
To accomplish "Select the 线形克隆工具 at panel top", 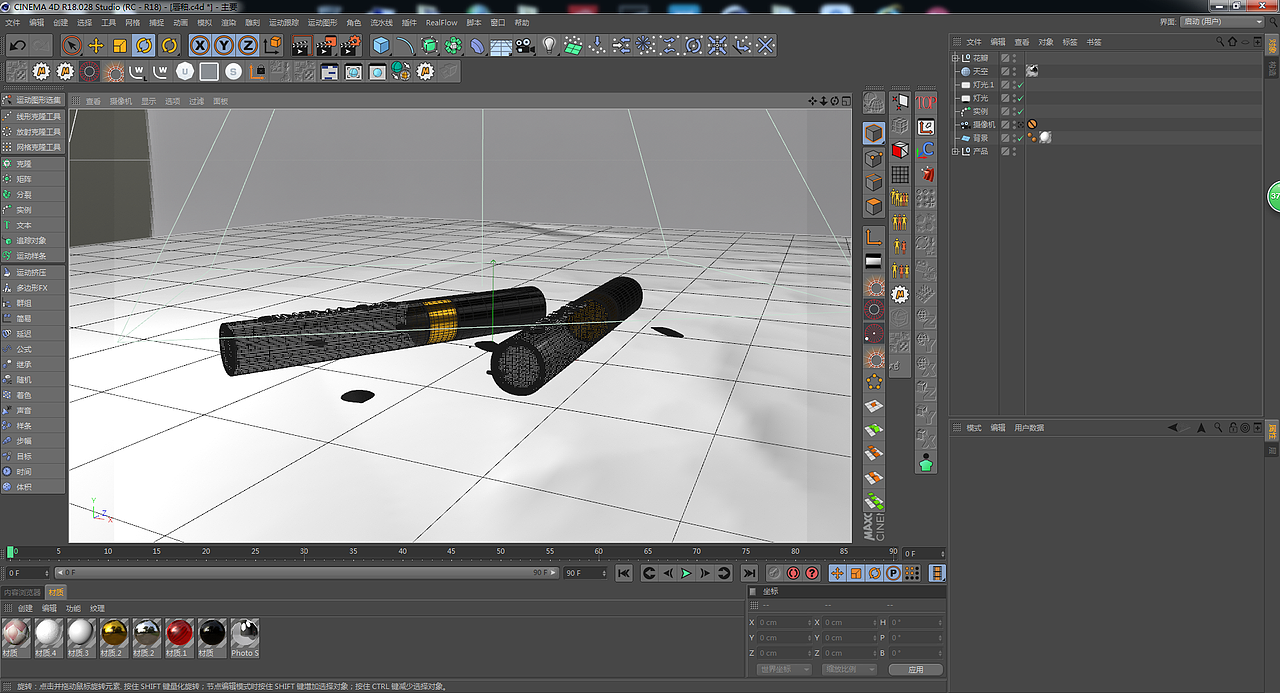I will (x=30, y=116).
